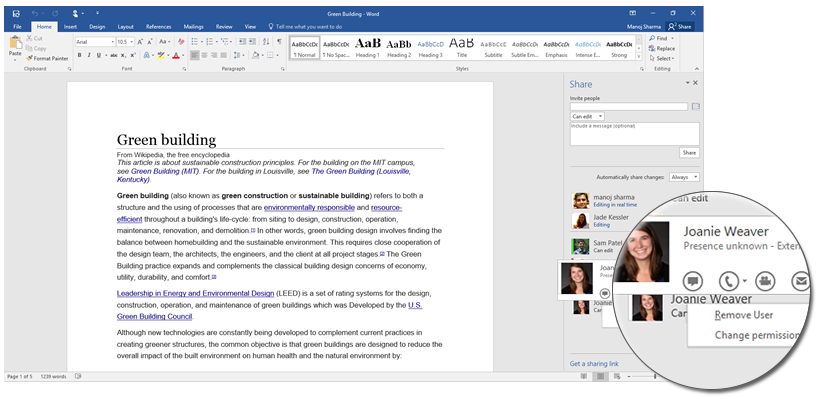This screenshot has width=820, height=399.
Task: Click the red font color button
Action: tap(176, 55)
